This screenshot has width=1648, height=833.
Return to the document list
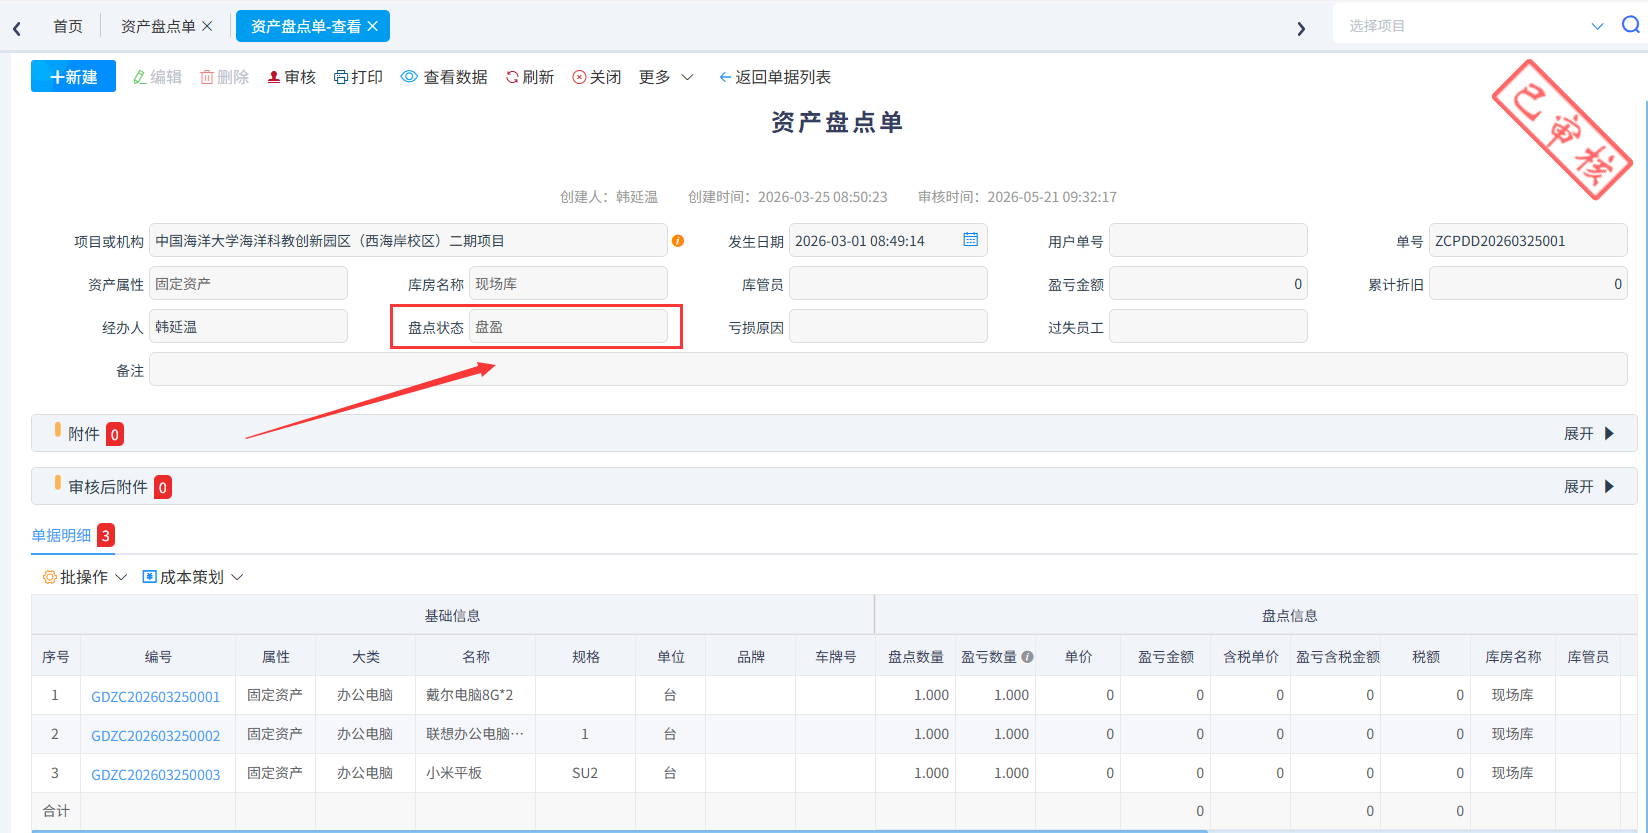click(775, 77)
